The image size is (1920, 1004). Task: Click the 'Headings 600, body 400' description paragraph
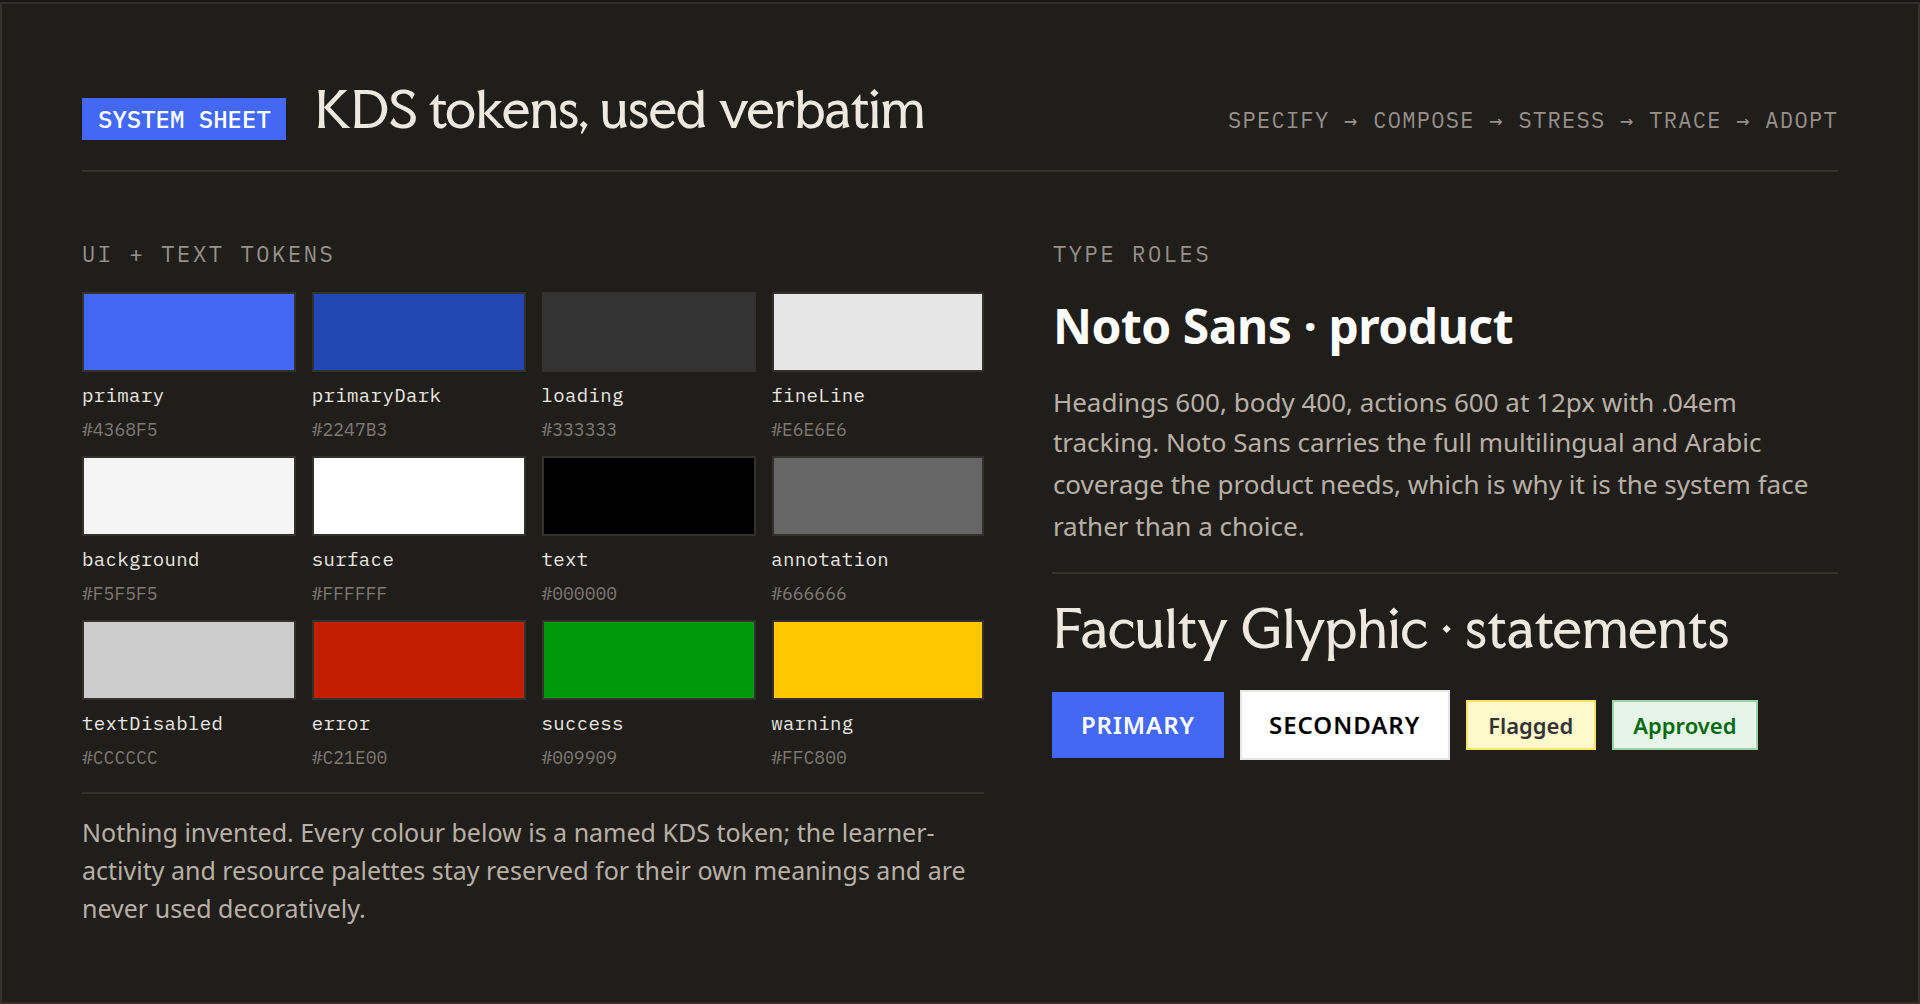tap(1431, 465)
